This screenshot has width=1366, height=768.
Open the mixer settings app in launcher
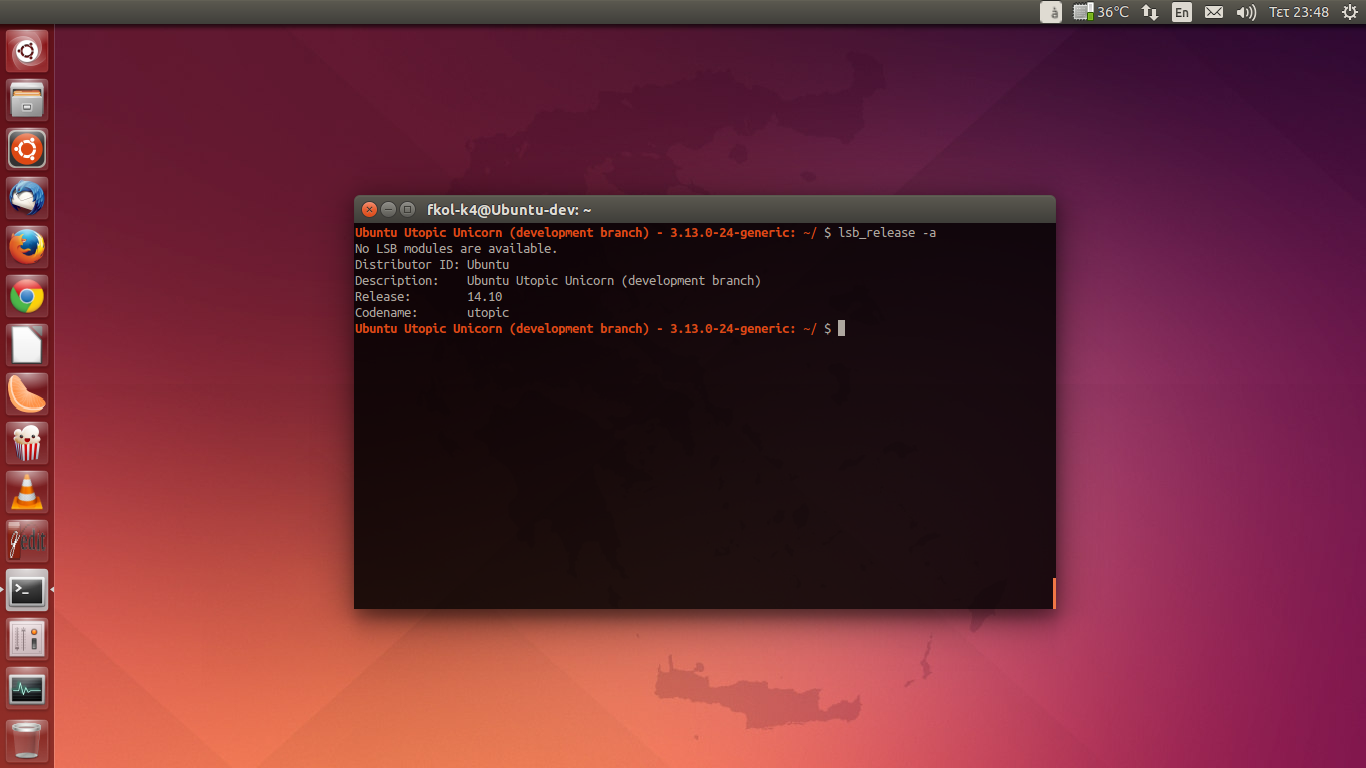point(27,639)
